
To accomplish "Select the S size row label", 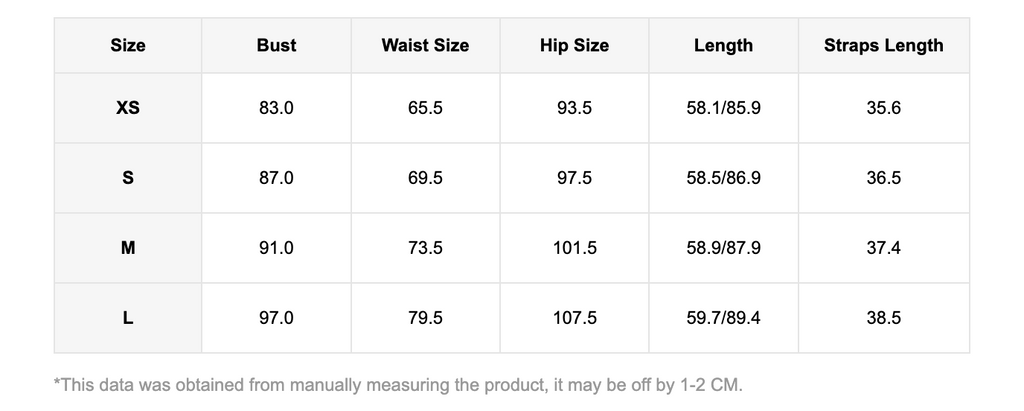I will click(128, 178).
